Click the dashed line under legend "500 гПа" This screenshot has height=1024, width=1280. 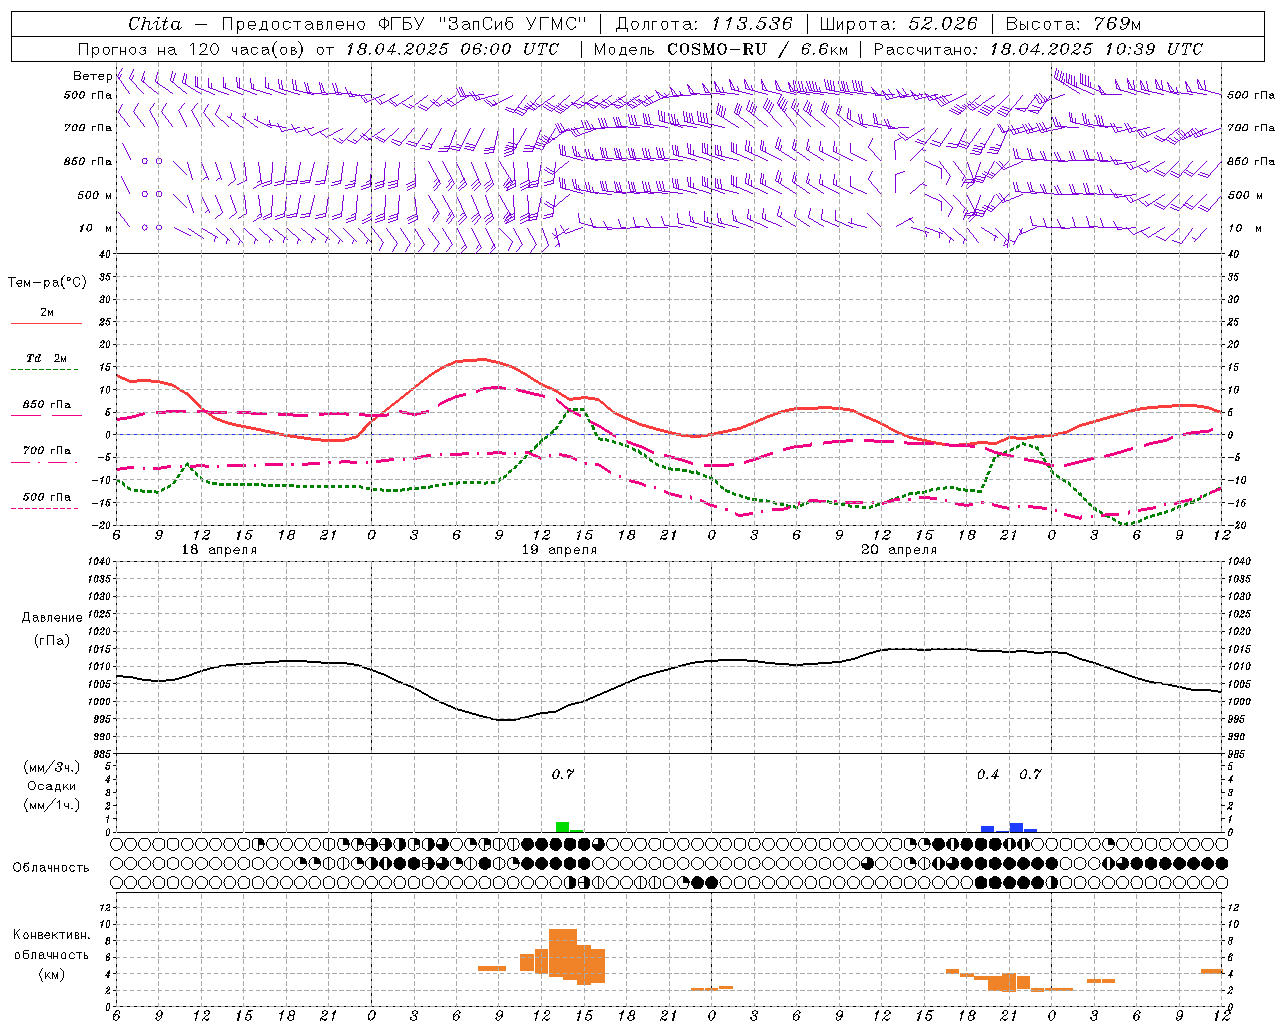click(45, 508)
